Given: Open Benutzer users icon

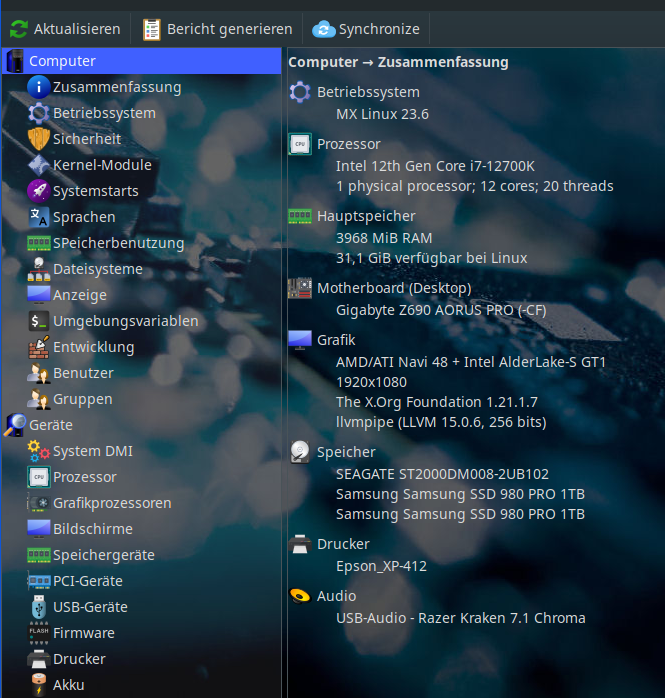Looking at the screenshot, I should click(x=39, y=373).
